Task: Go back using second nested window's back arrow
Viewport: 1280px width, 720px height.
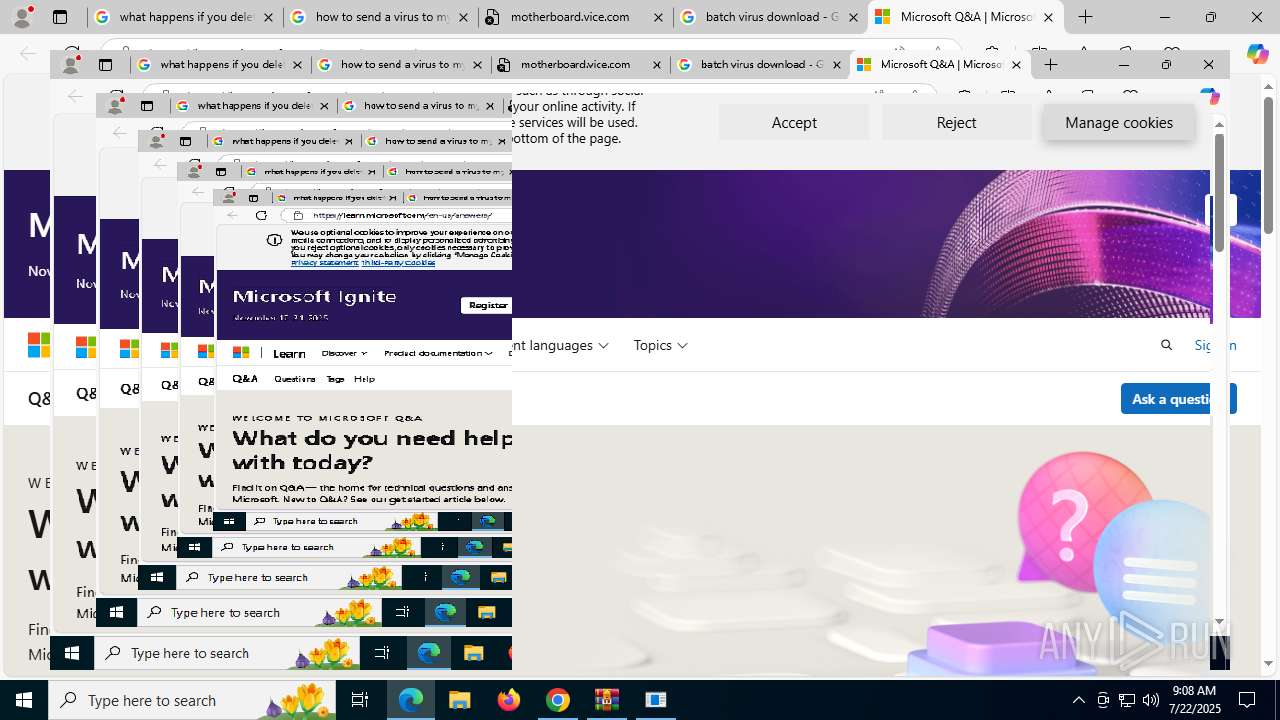Action: [x=74, y=96]
